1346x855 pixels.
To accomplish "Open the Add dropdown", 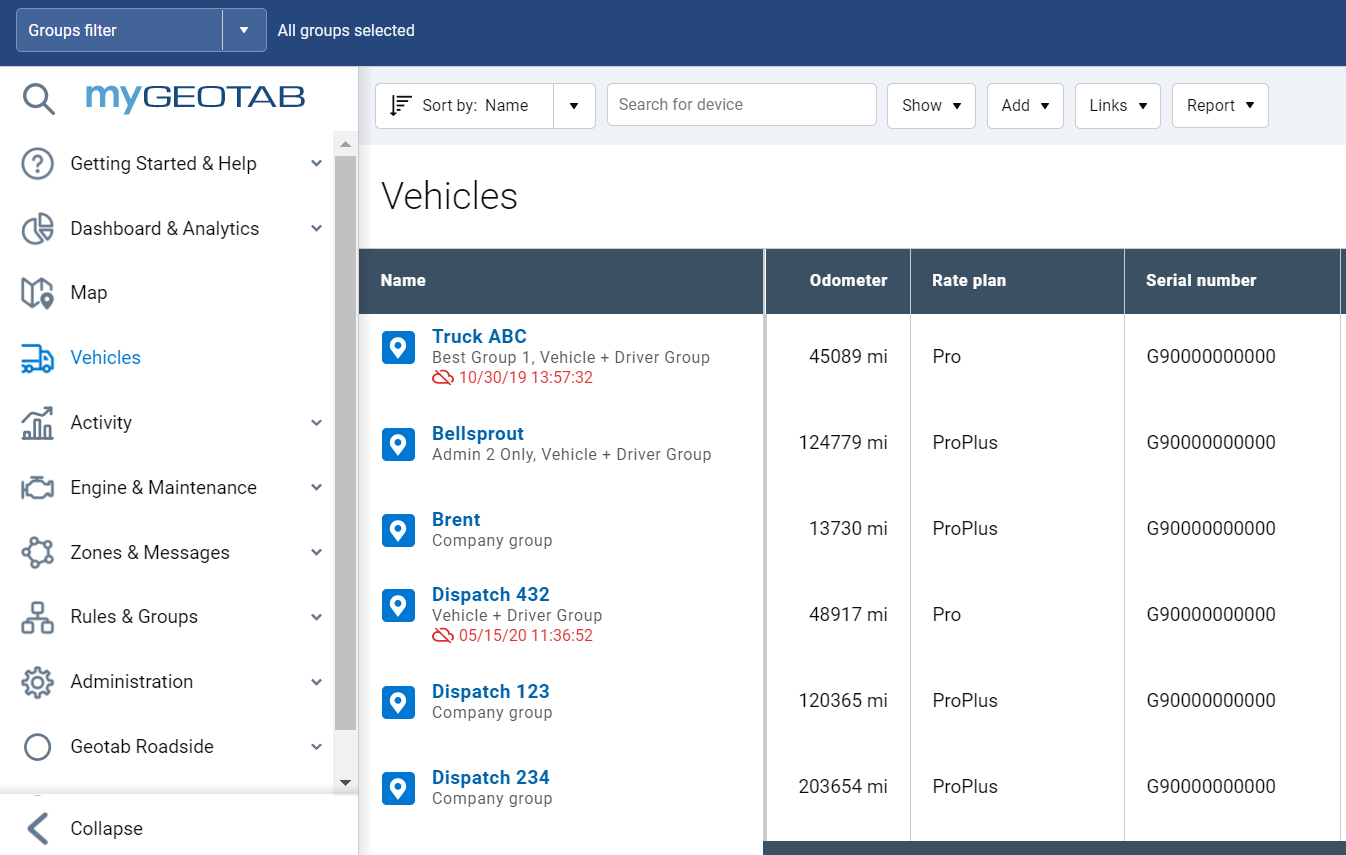I will pos(1025,105).
